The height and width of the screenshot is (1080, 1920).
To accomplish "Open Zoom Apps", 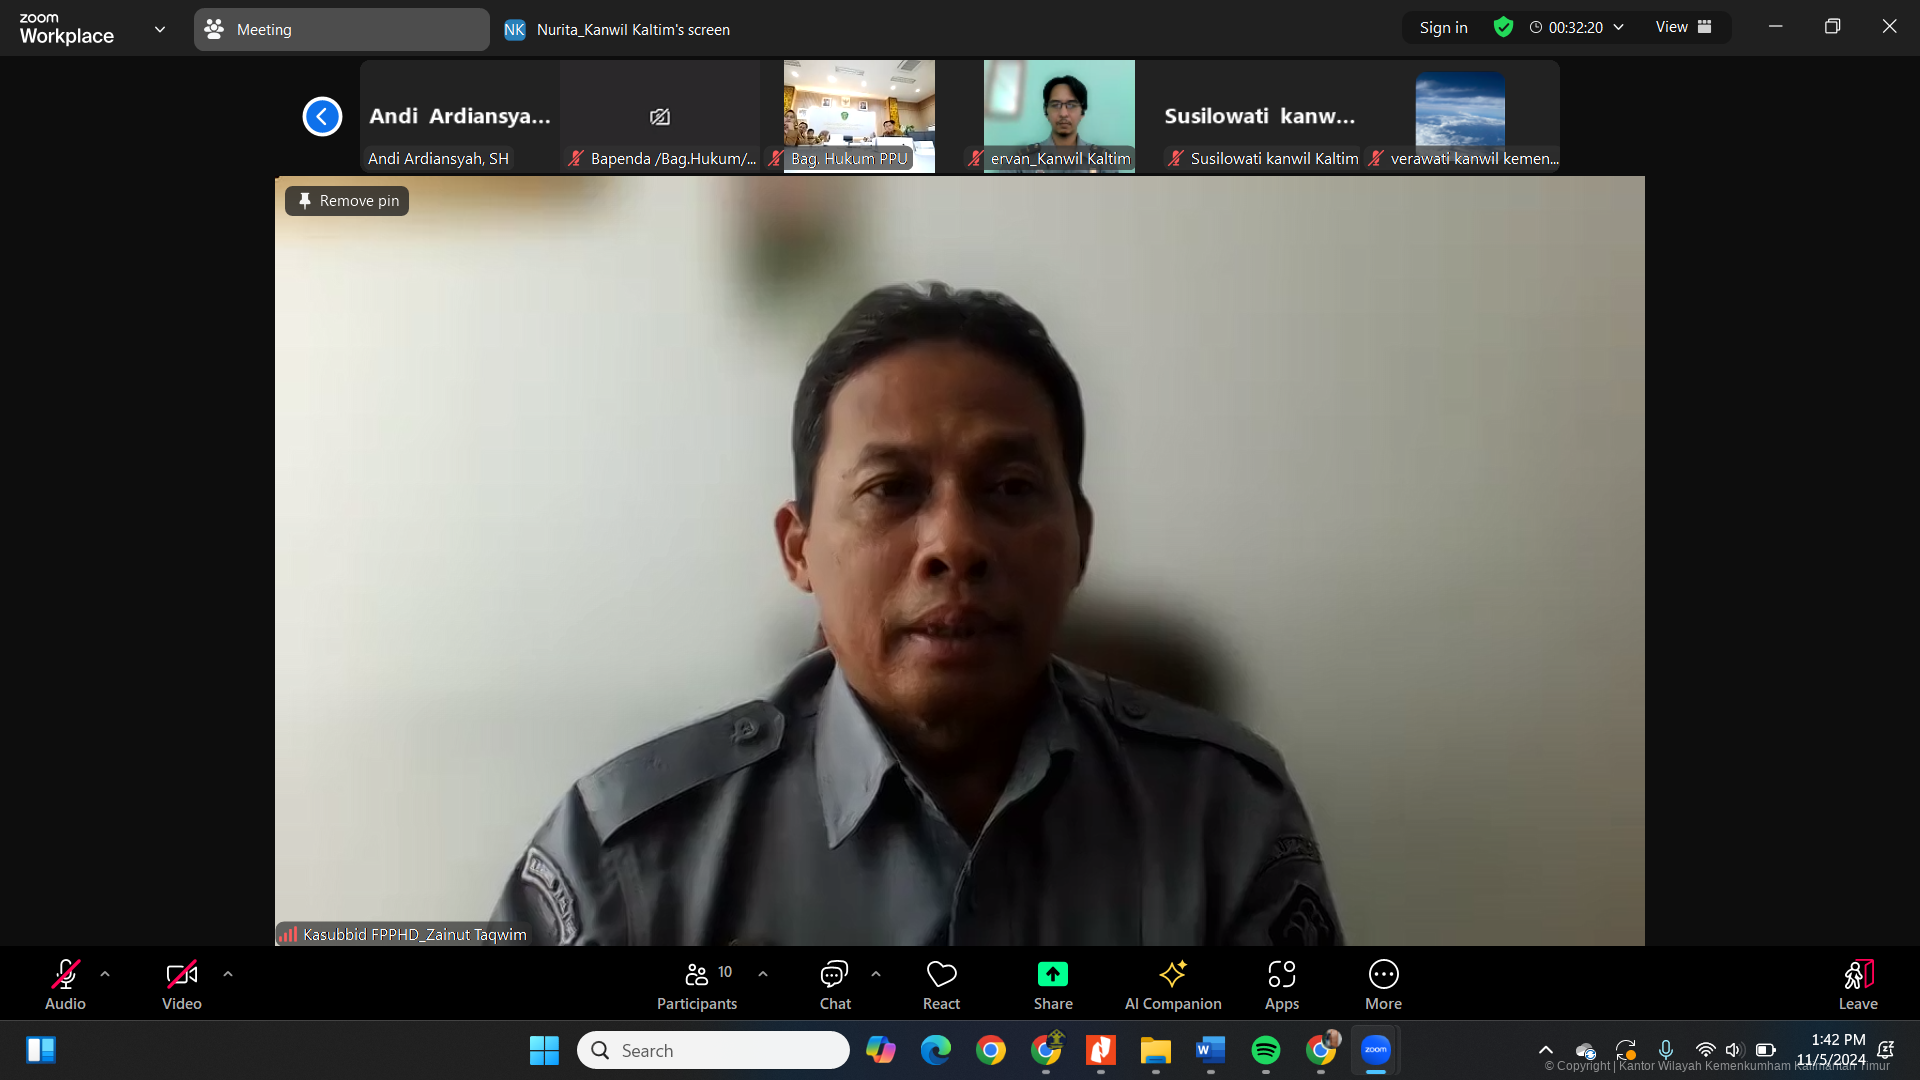I will pyautogui.click(x=1282, y=985).
